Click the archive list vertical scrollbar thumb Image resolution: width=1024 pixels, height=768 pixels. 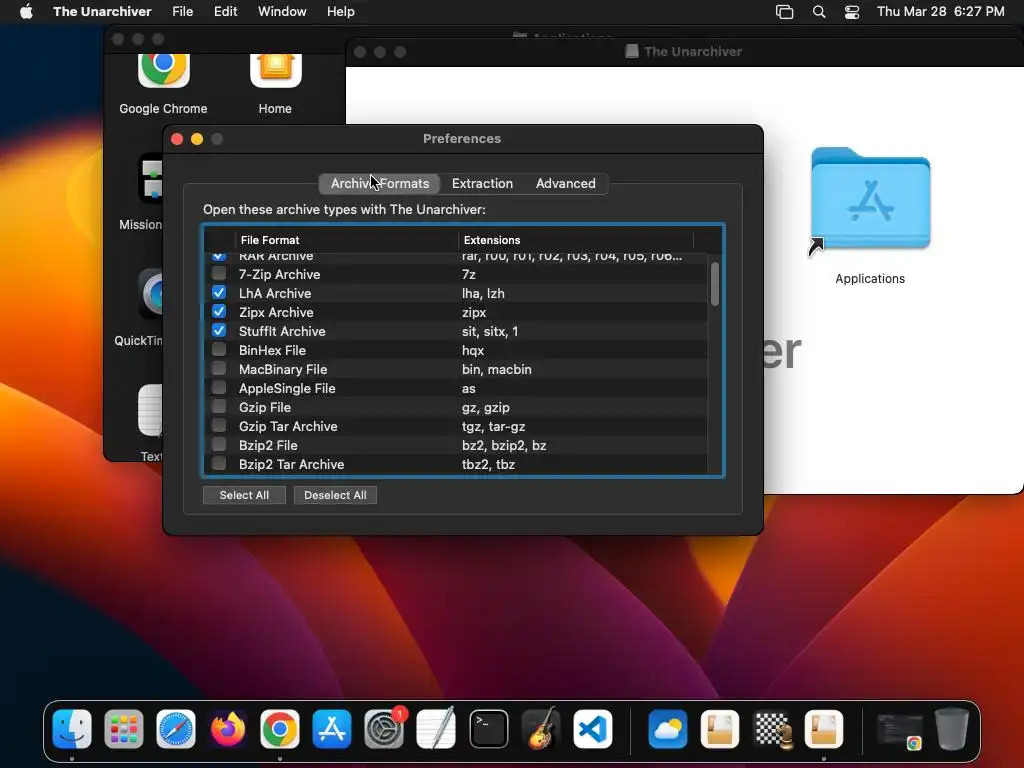715,283
